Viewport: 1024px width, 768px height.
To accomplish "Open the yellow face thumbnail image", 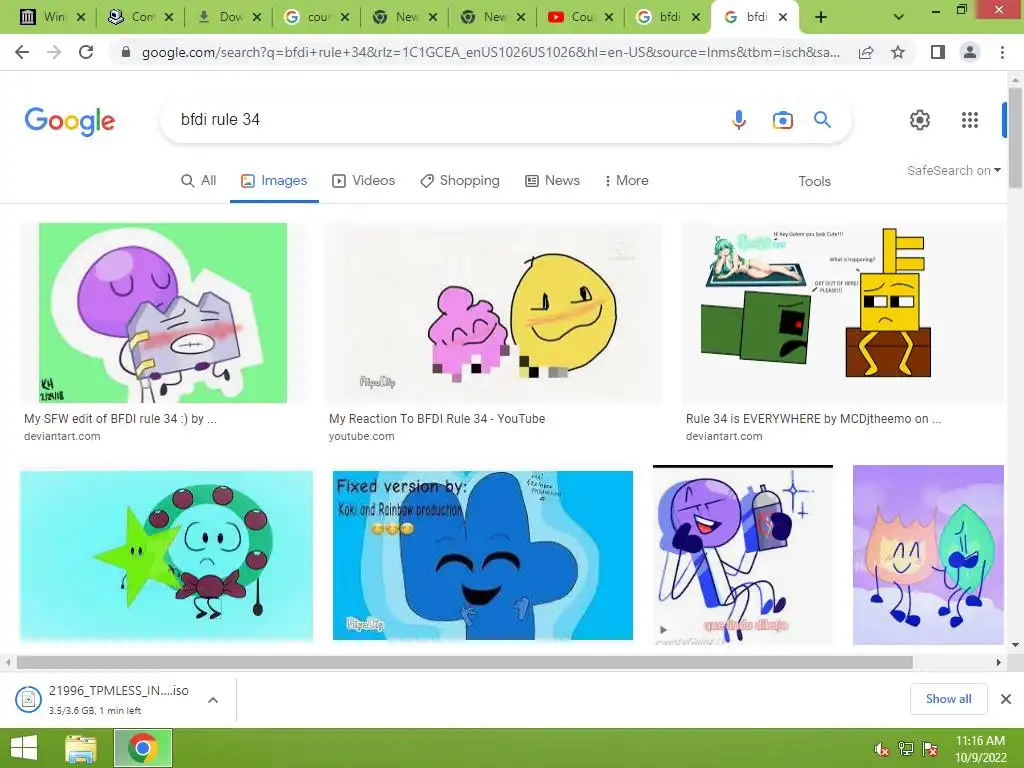I will tap(493, 313).
